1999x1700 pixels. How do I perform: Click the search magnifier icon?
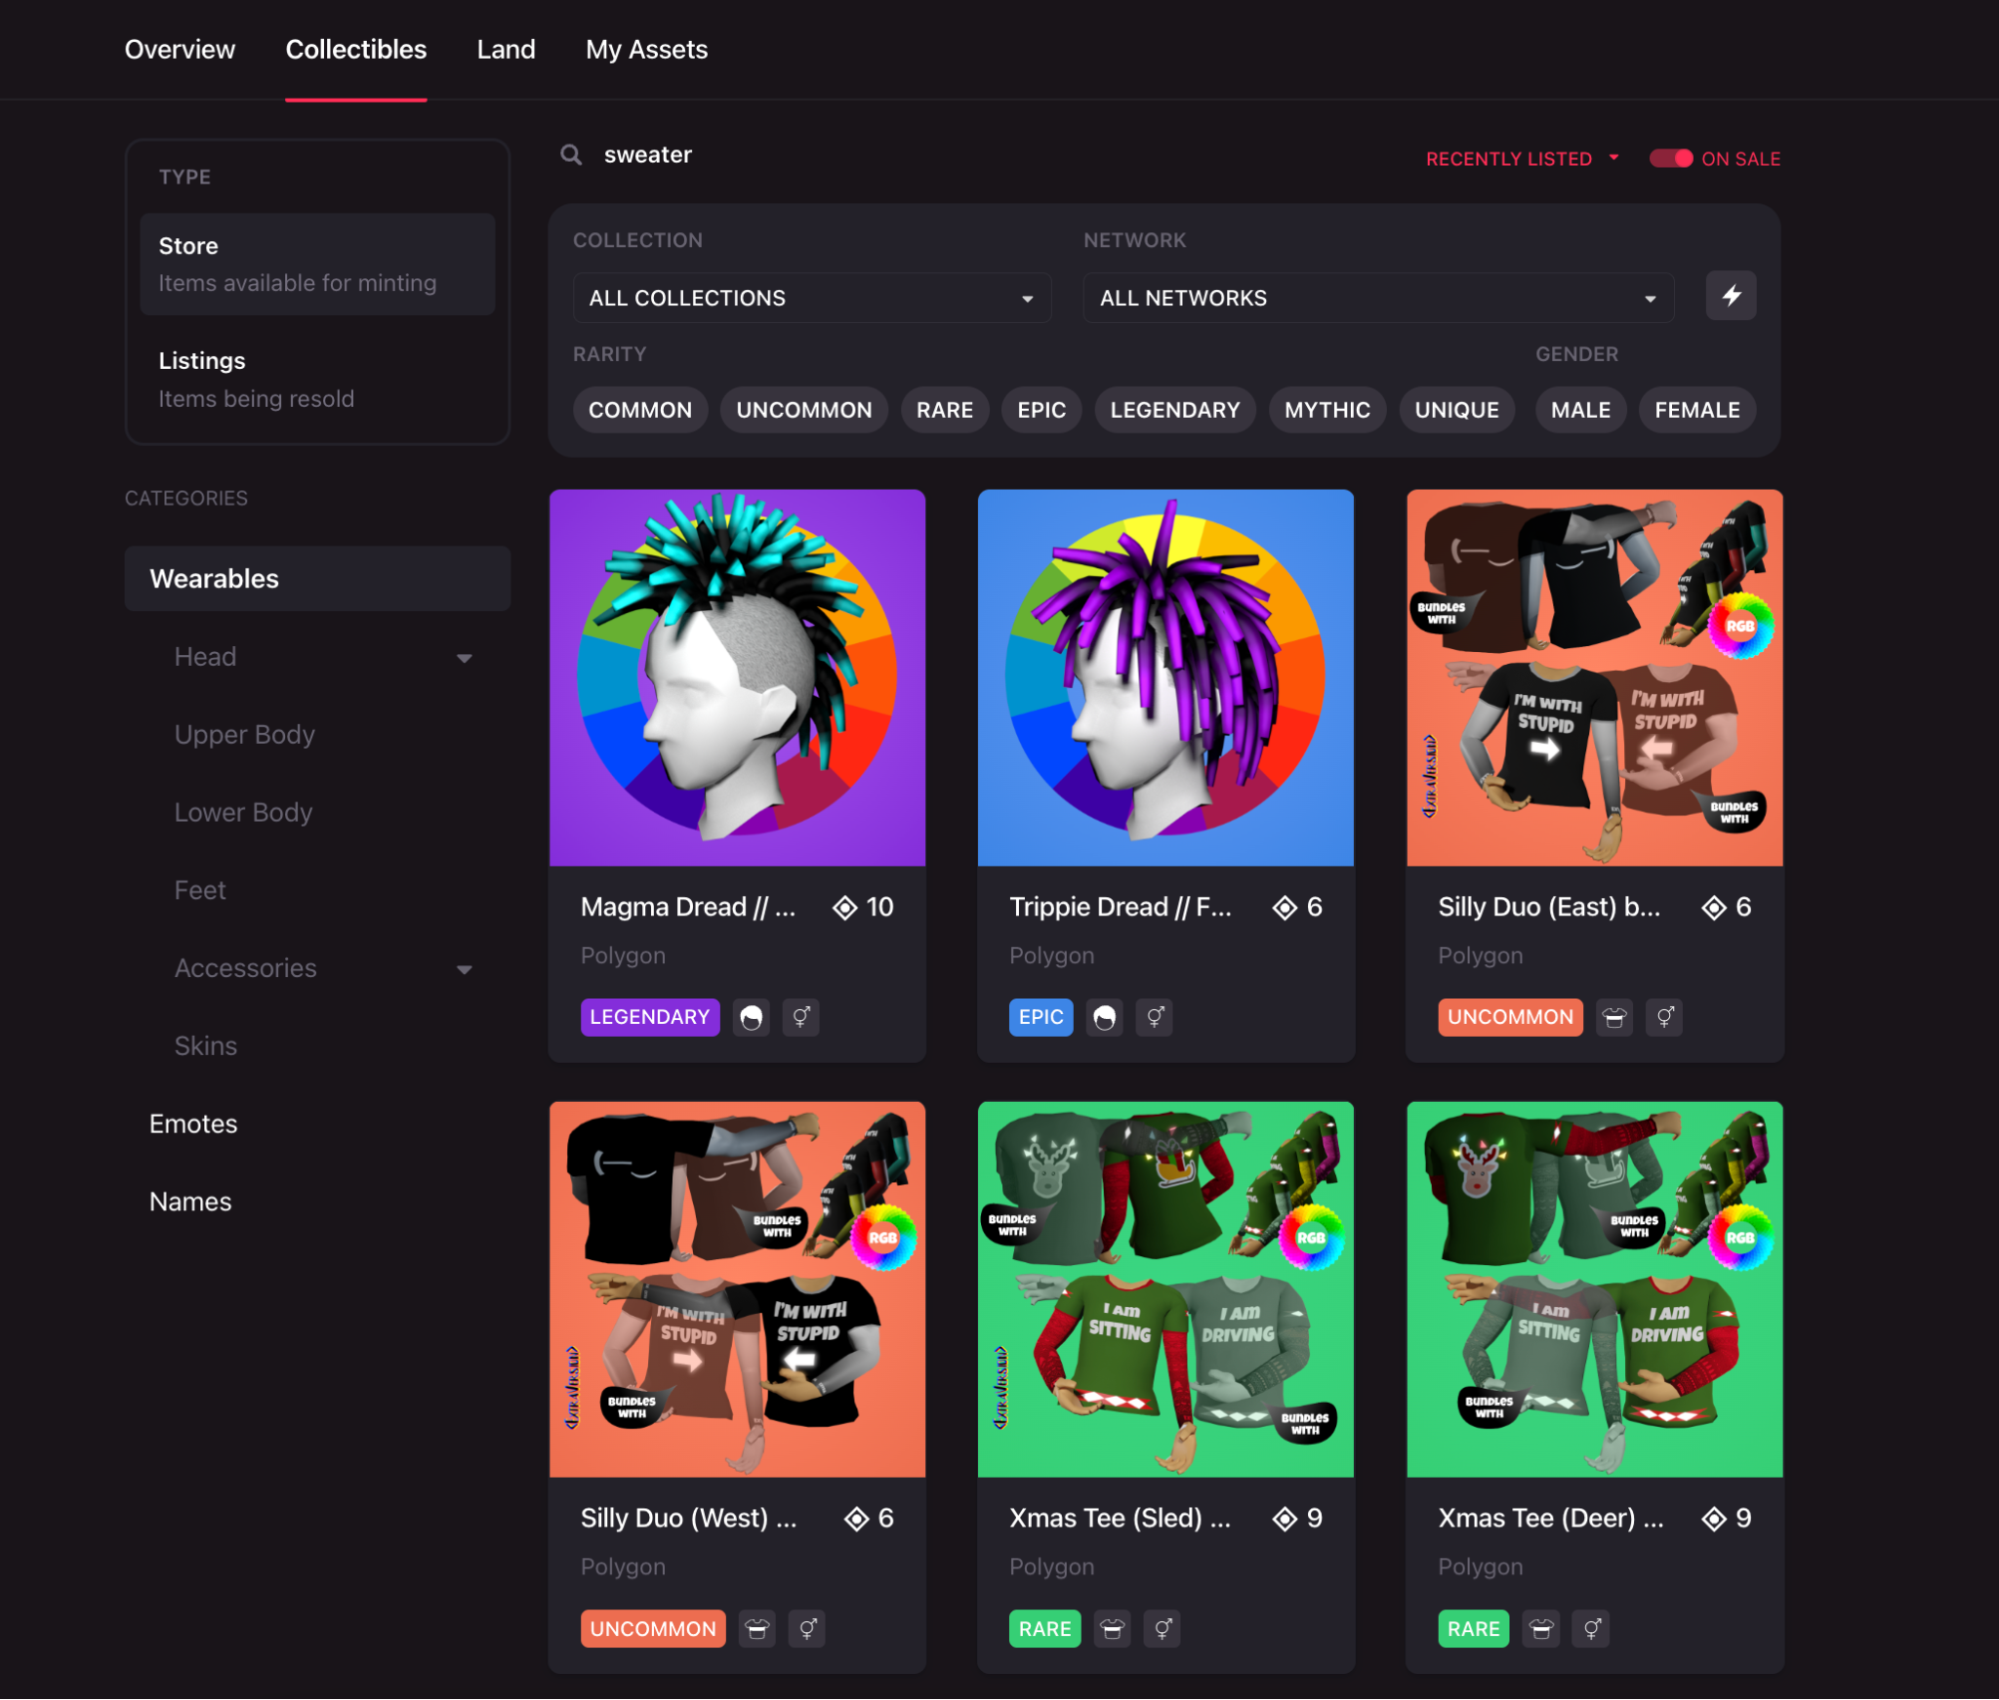571,155
